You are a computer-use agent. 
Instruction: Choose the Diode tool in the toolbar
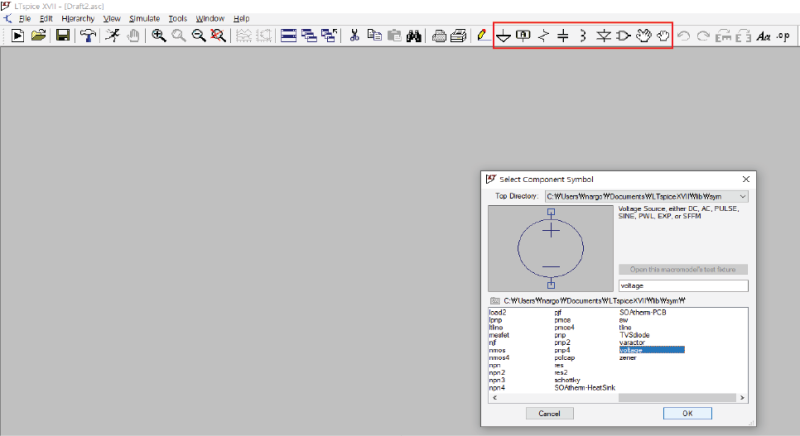pos(603,36)
